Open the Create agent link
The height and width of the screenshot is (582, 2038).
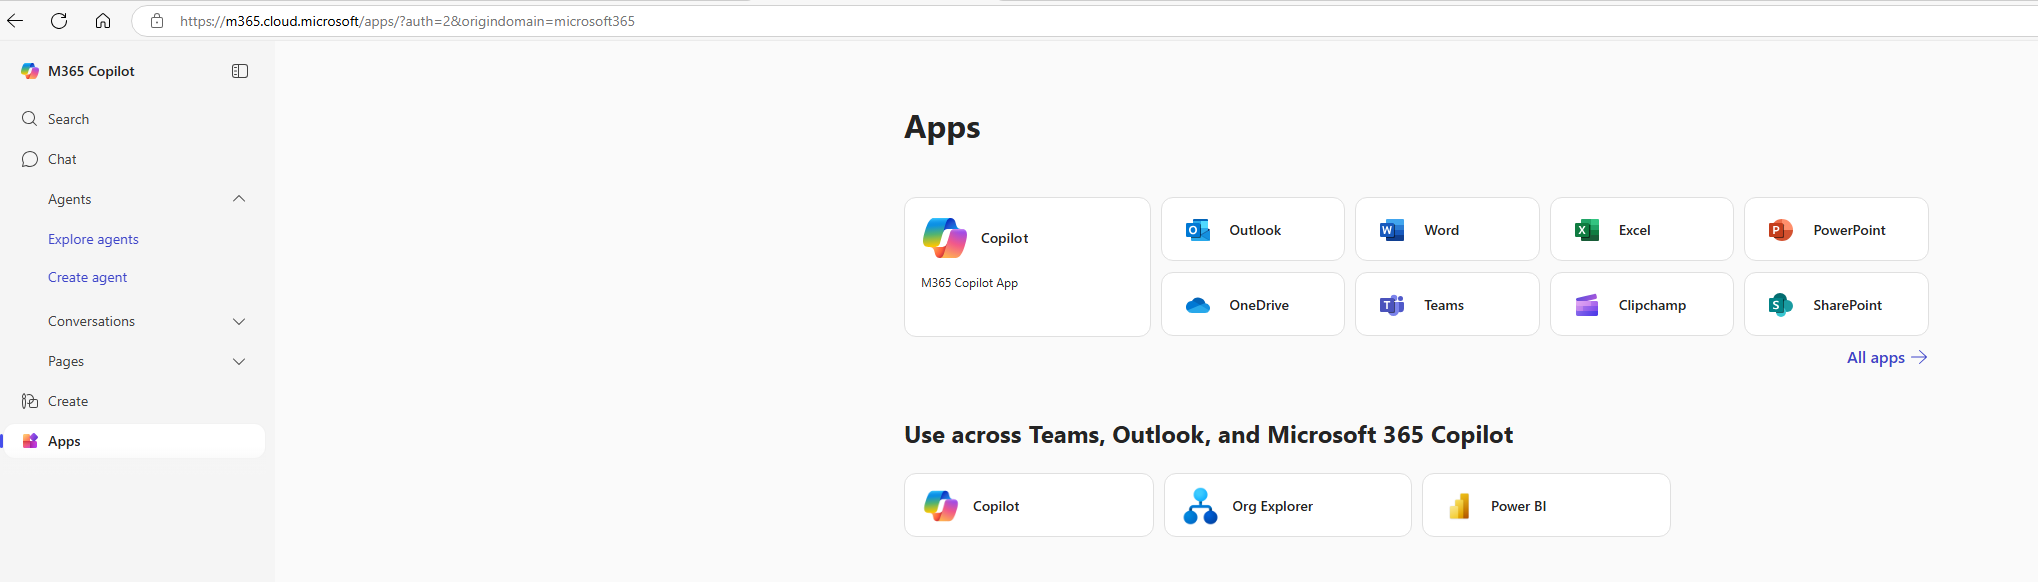(x=87, y=277)
